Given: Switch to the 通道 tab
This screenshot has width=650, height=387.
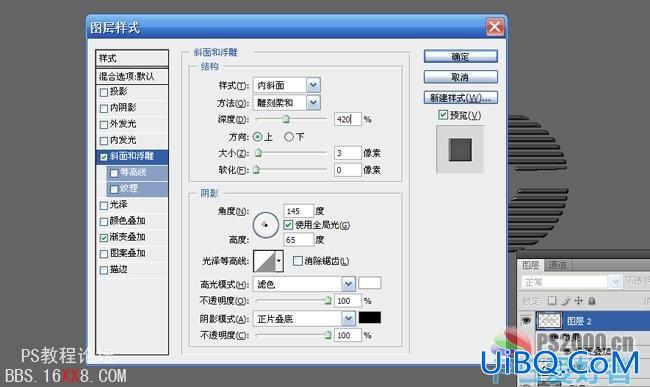Looking at the screenshot, I should (557, 265).
